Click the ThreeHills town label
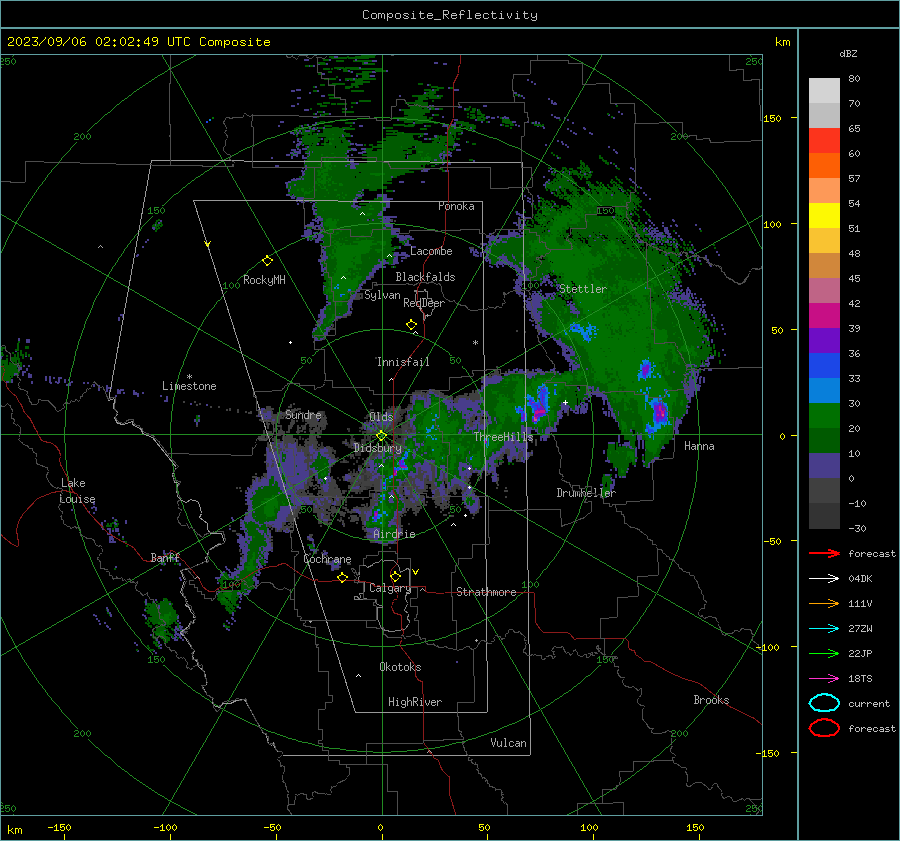The height and width of the screenshot is (841, 900). click(503, 437)
